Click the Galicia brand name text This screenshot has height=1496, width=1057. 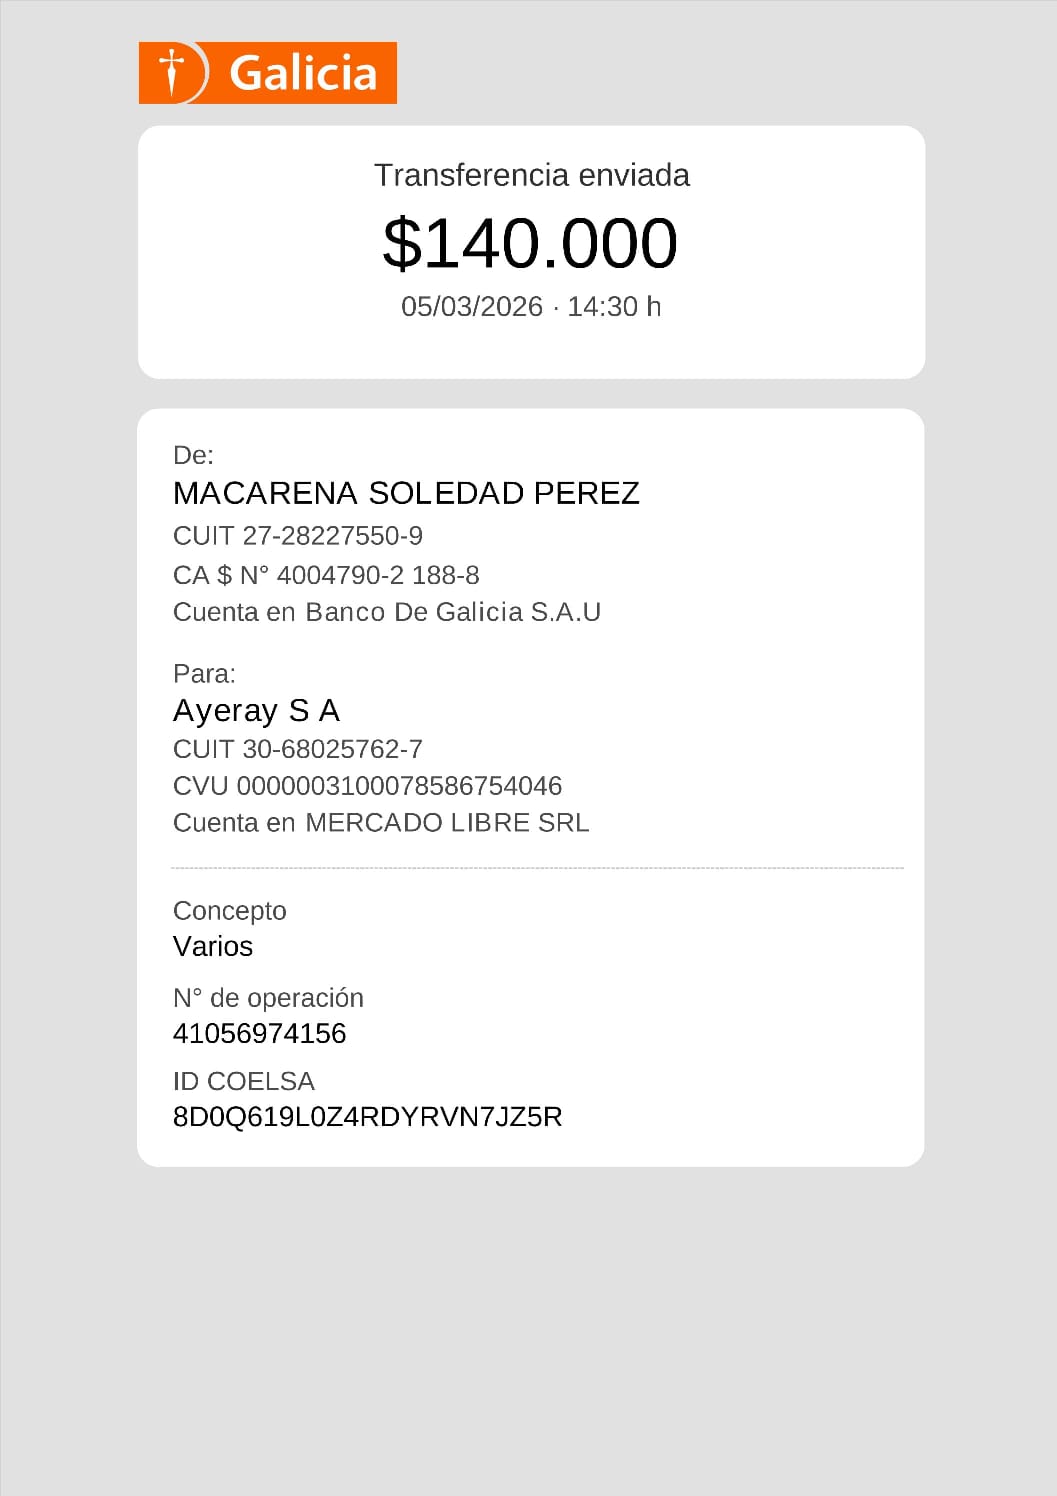(303, 74)
